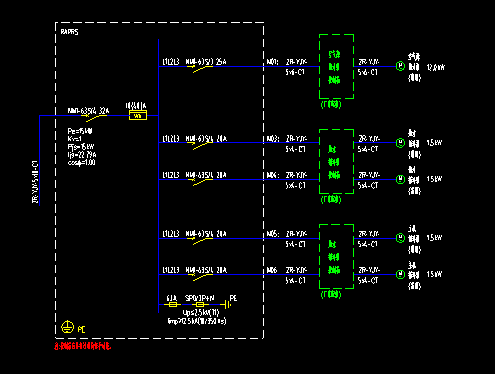Click the panel name label at top-left of dashed box
495x374 pixels.
(x=69, y=32)
